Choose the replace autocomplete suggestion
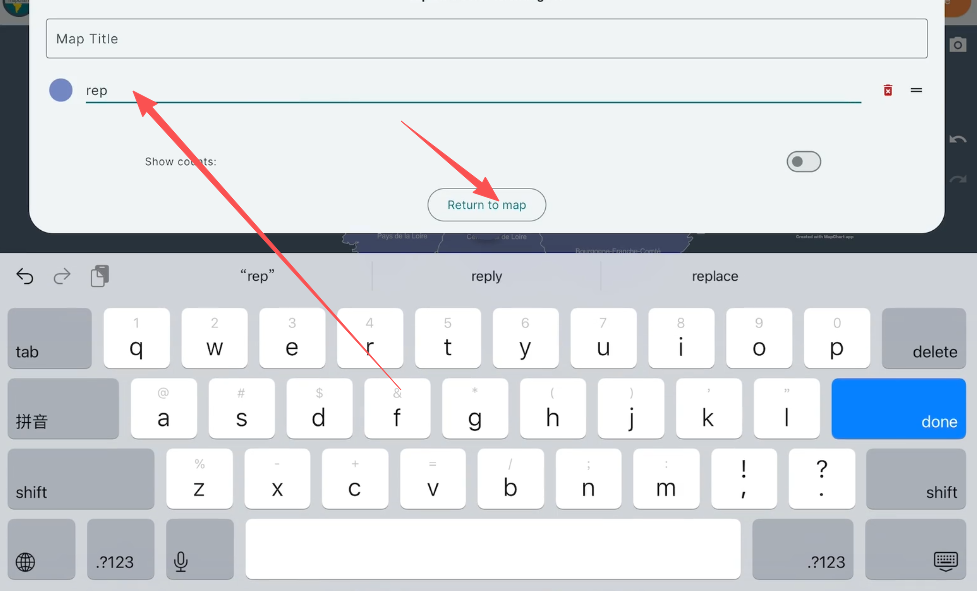The width and height of the screenshot is (977, 591). (x=715, y=276)
